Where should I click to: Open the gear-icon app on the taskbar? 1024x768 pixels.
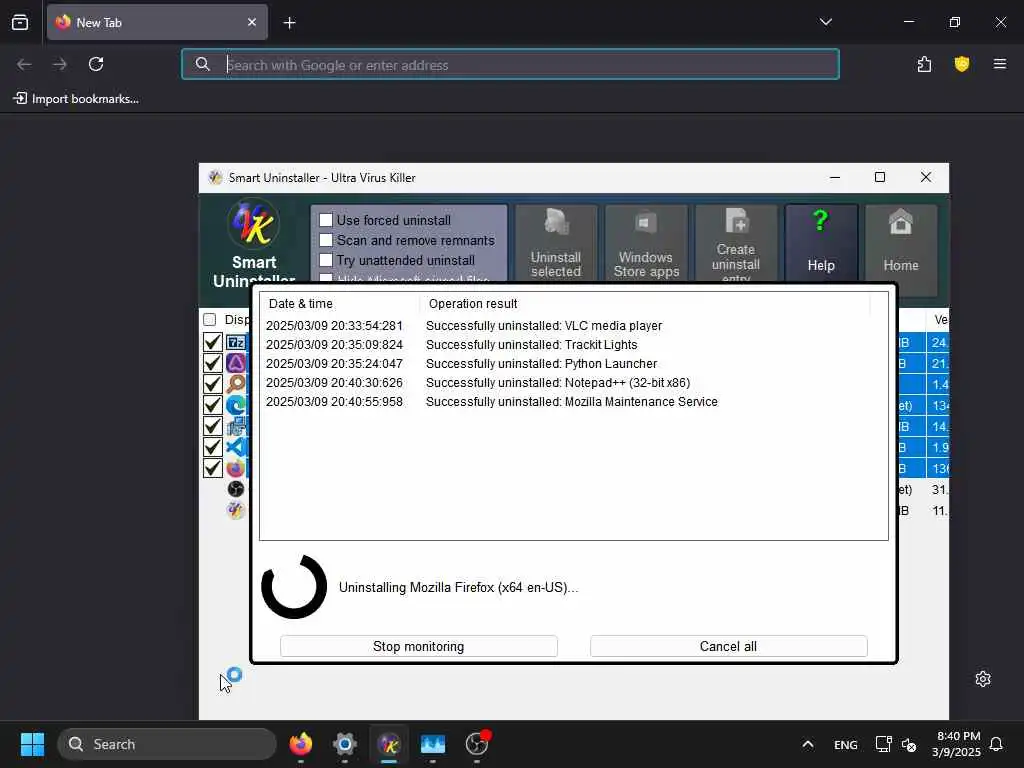(x=345, y=744)
